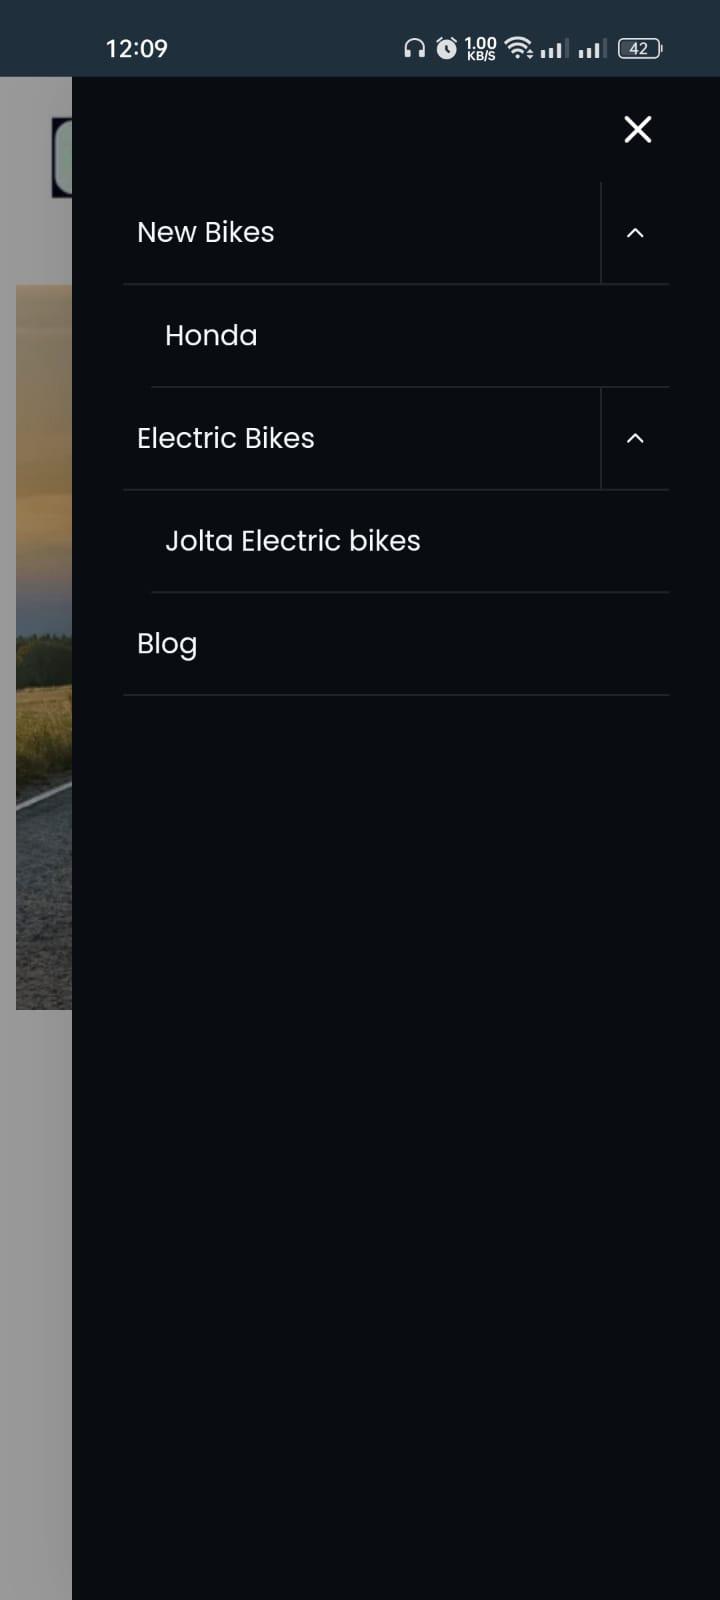This screenshot has width=720, height=1600.
Task: Tap the Wi-Fi status icon
Action: (x=519, y=48)
